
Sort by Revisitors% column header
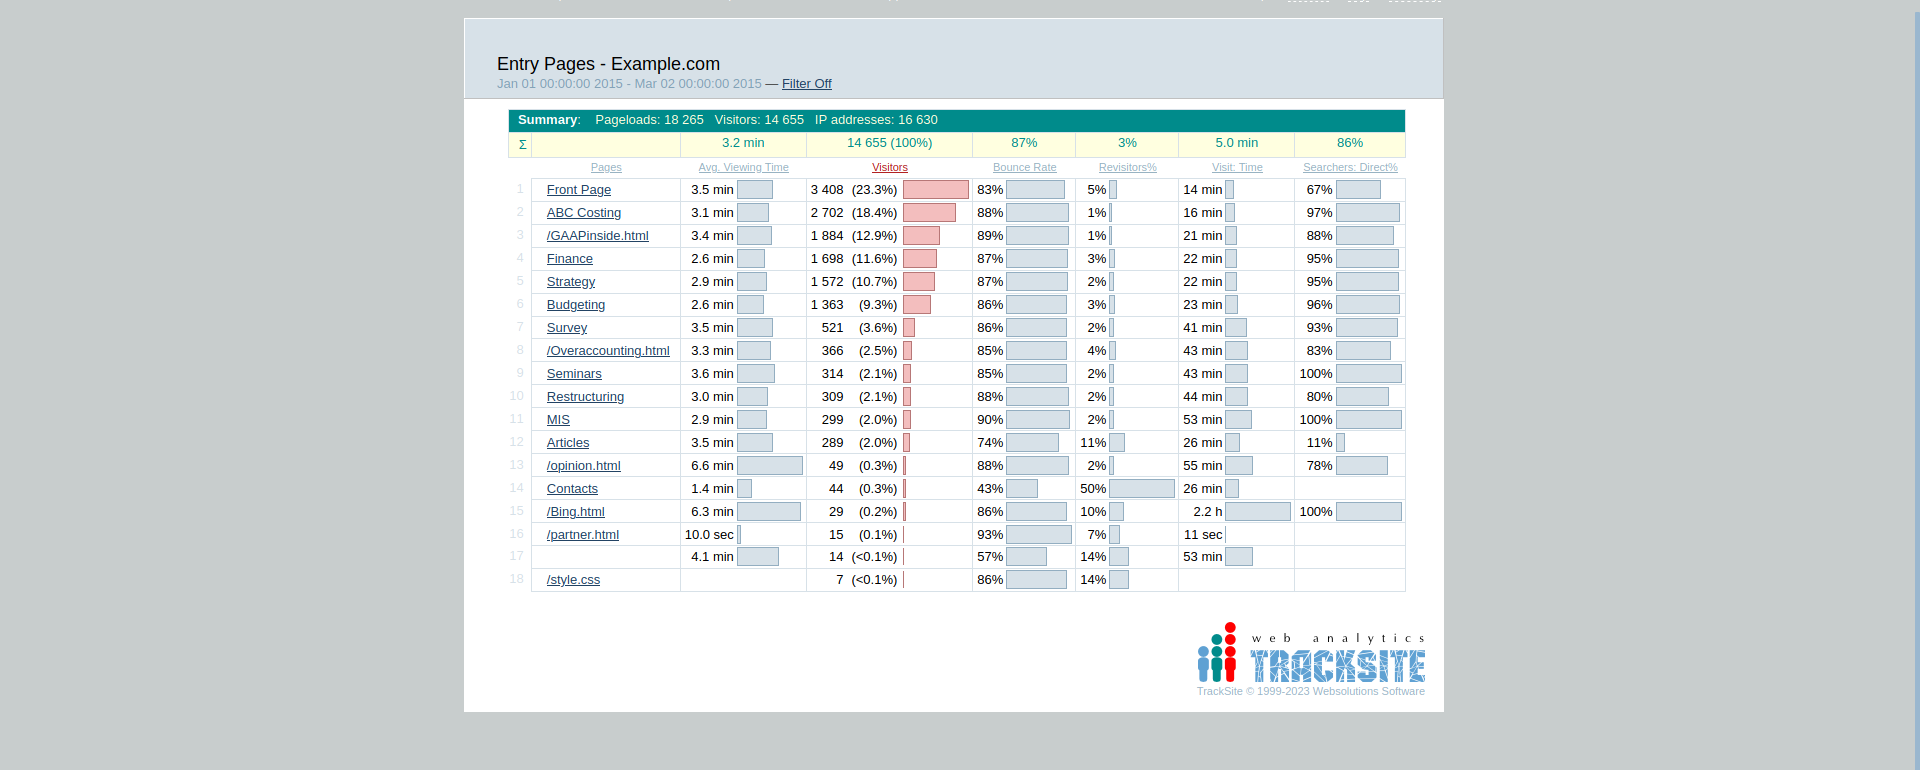(x=1127, y=168)
